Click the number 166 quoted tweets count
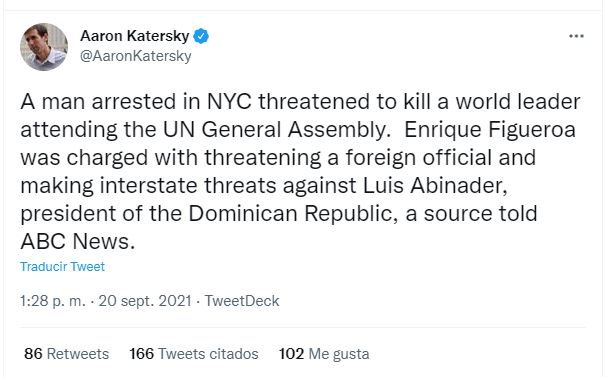This screenshot has height=377, width=607. pos(141,354)
